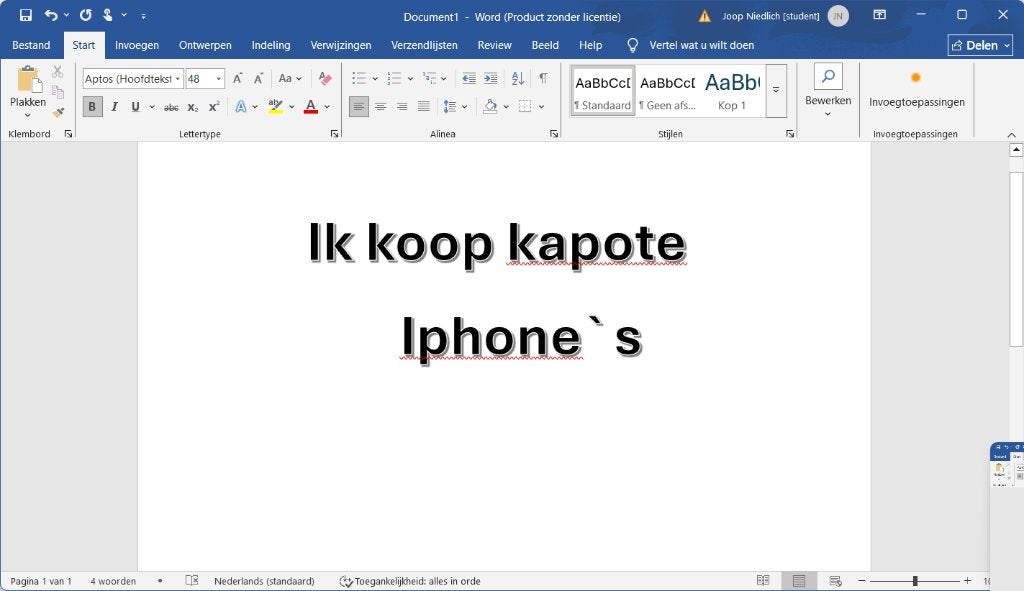This screenshot has height=591, width=1024.
Task: Apply yellow text highlight color
Action: 276,106
